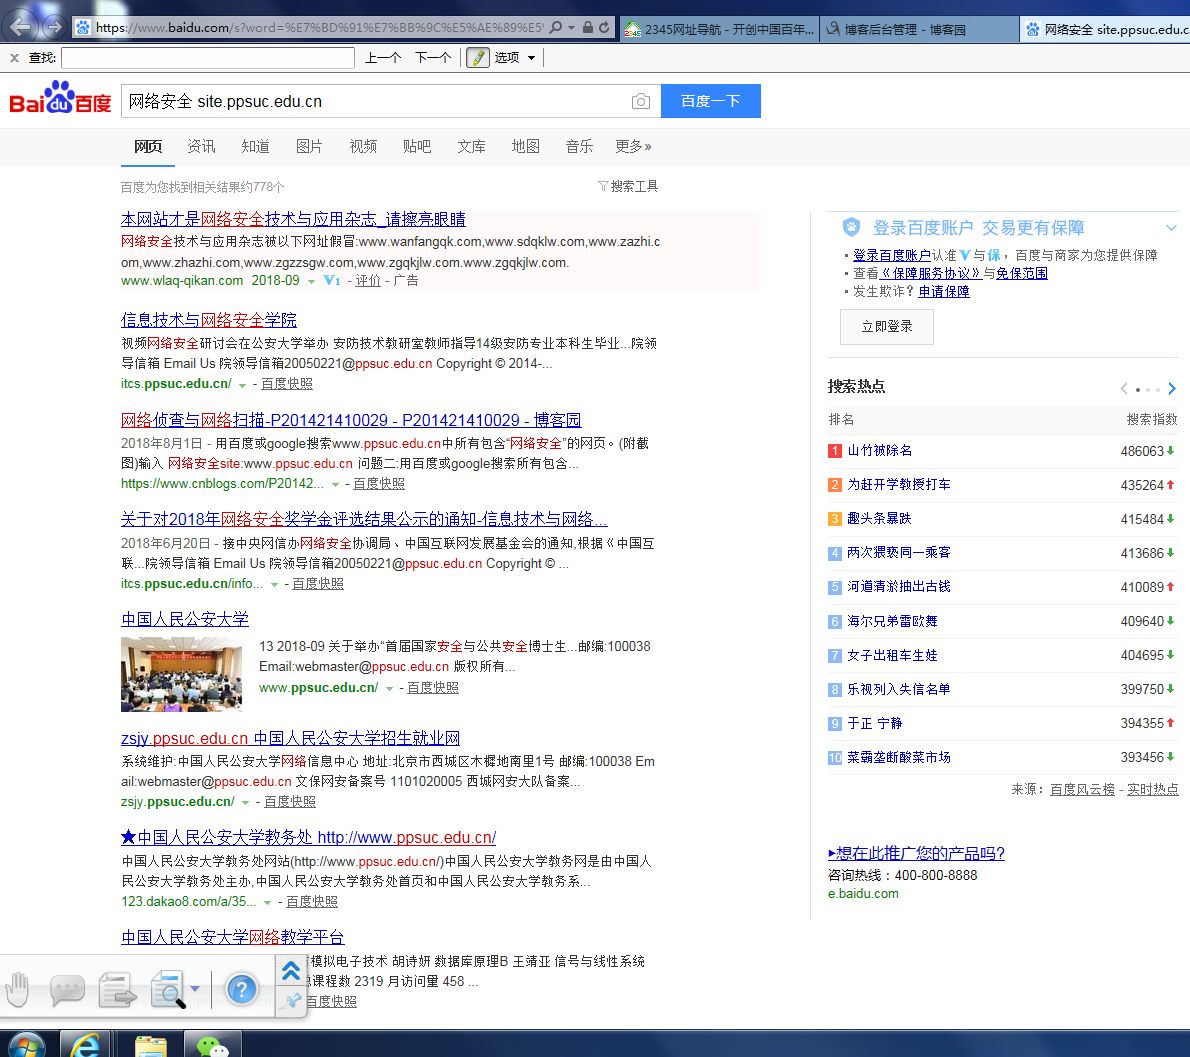Open the zsjy.ppsuc.edu.cn 招生就业网 result
Image resolution: width=1190 pixels, height=1057 pixels.
(x=290, y=738)
